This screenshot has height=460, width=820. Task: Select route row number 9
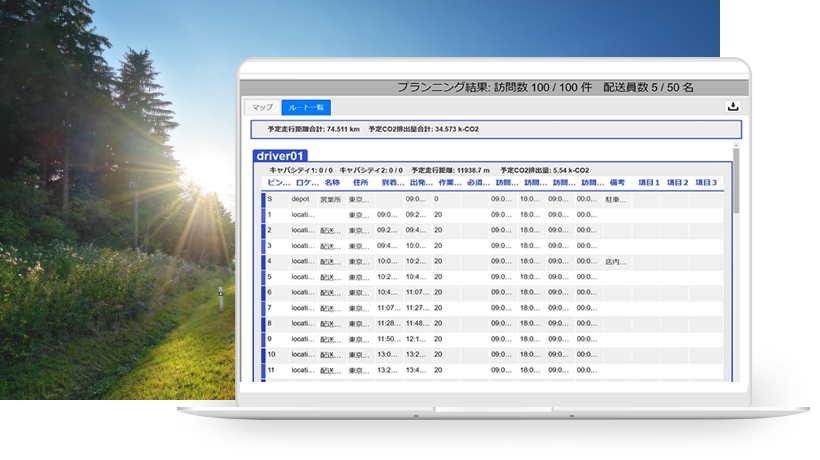tap(493, 339)
